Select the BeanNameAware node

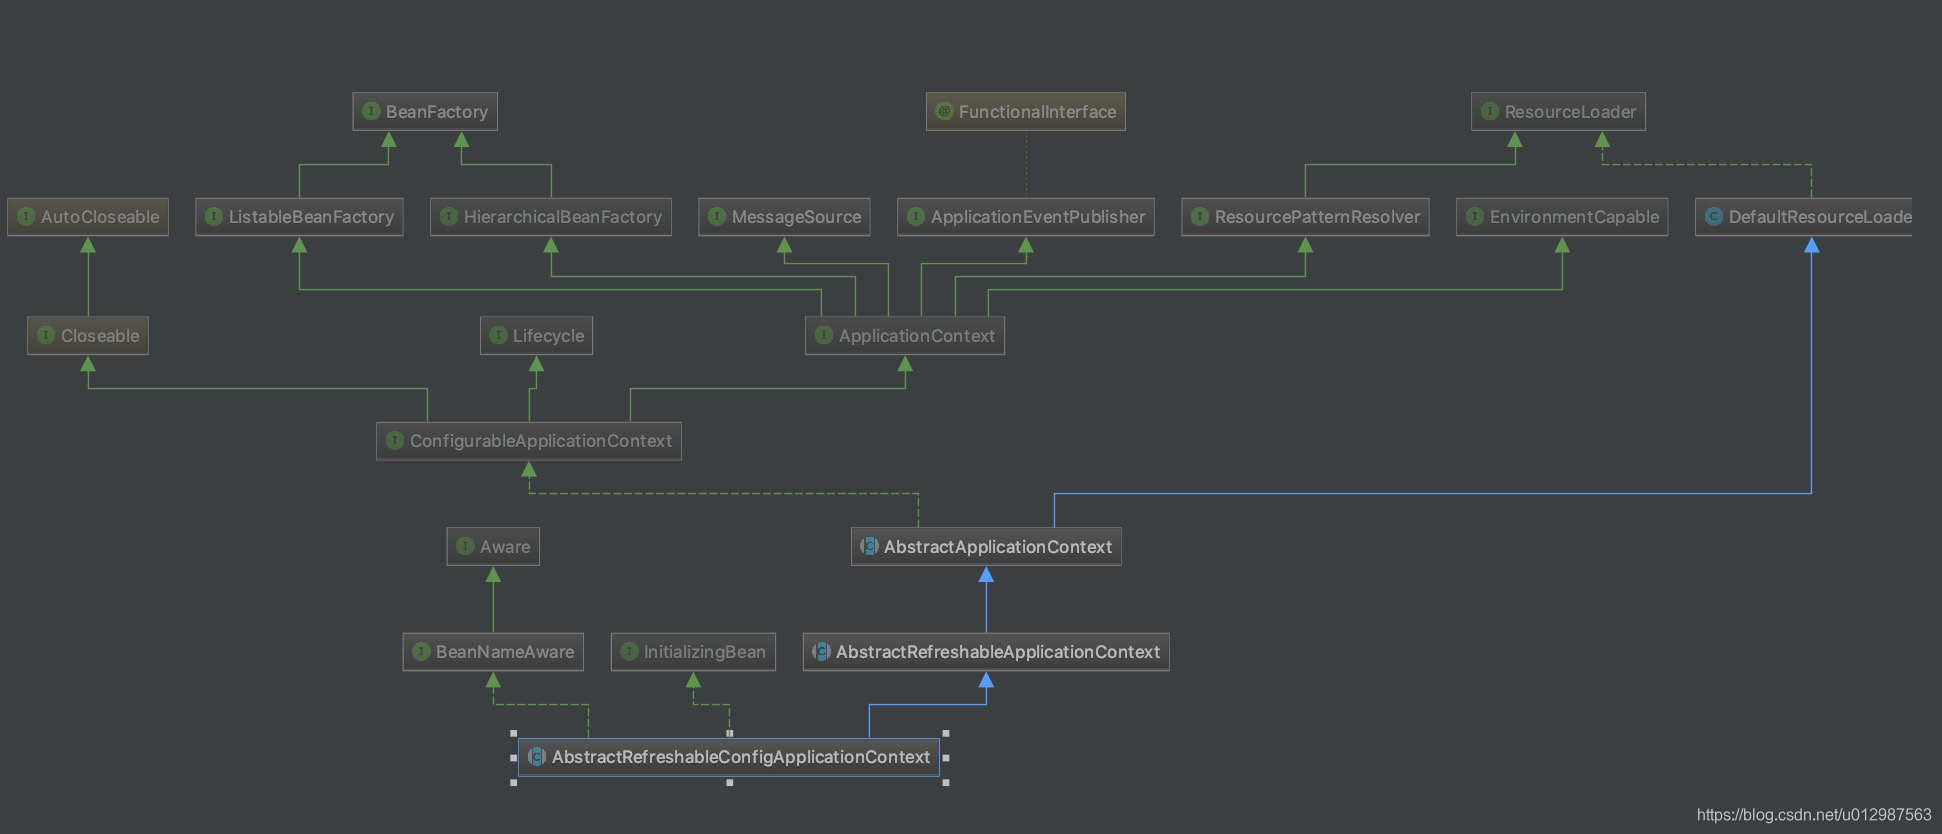pyautogui.click(x=493, y=652)
